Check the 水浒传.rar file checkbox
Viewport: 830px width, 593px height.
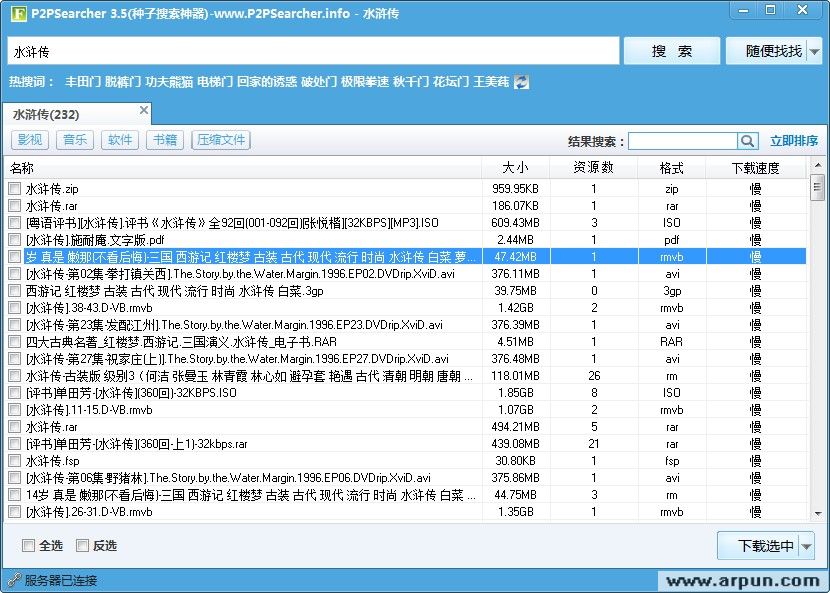tap(14, 204)
